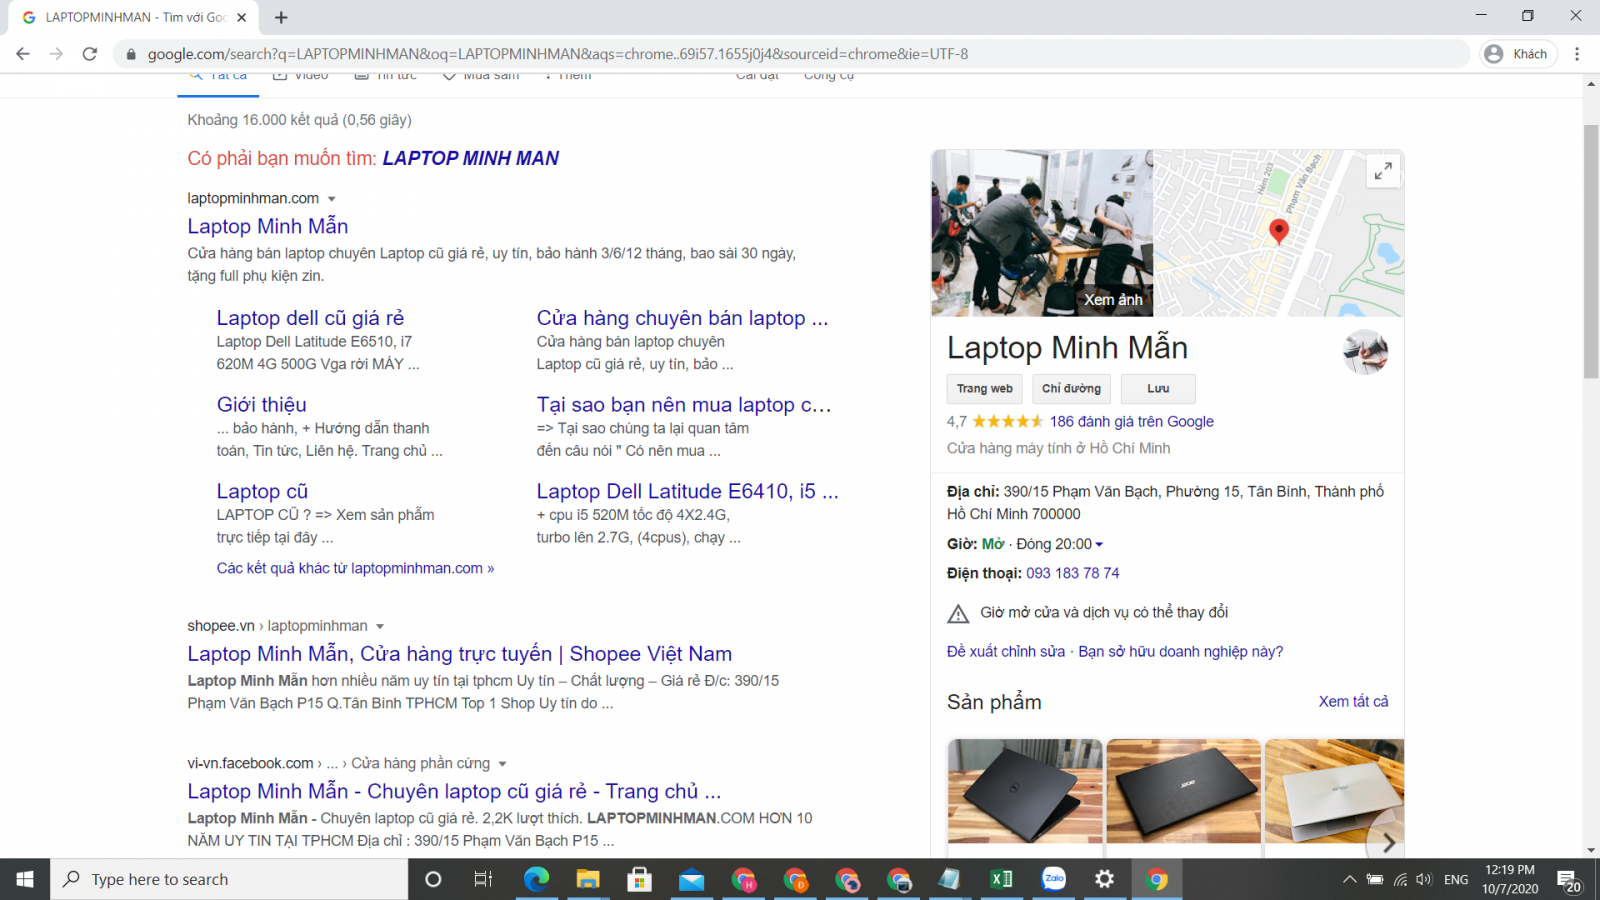Open volume control in system tray
This screenshot has width=1600, height=900.
[1424, 879]
